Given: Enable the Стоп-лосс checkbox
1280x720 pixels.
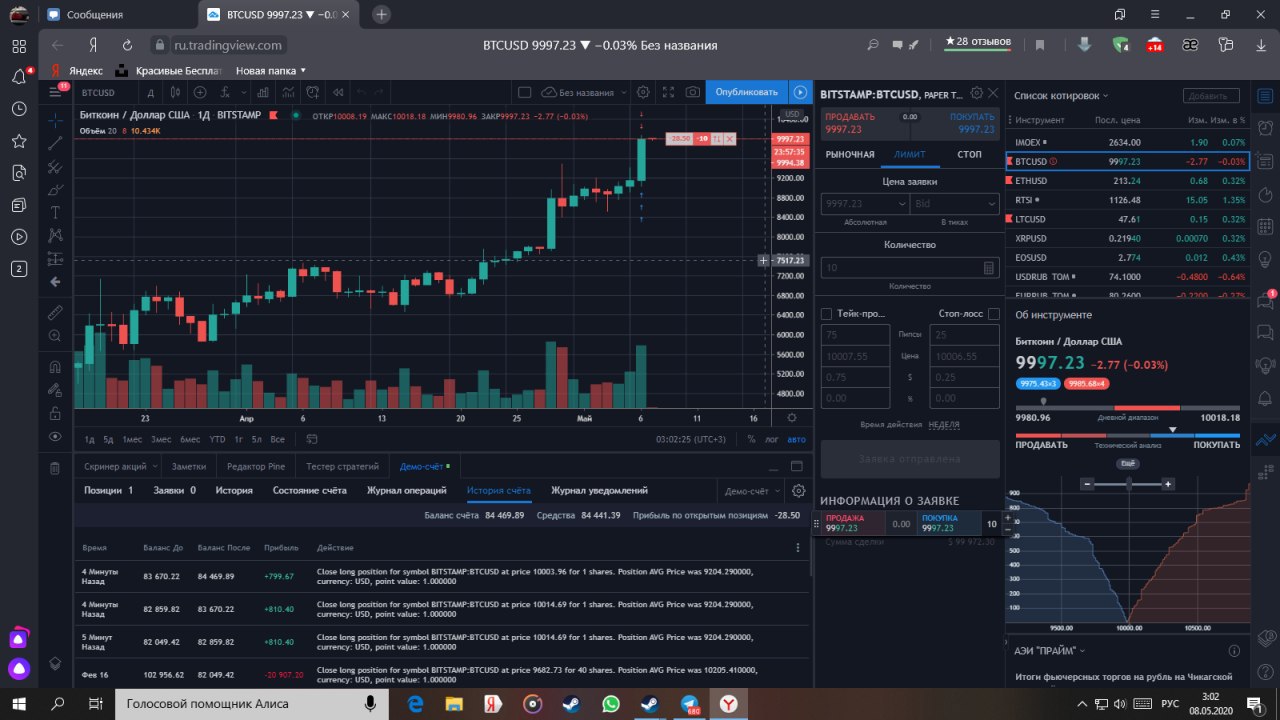Looking at the screenshot, I should coord(993,314).
